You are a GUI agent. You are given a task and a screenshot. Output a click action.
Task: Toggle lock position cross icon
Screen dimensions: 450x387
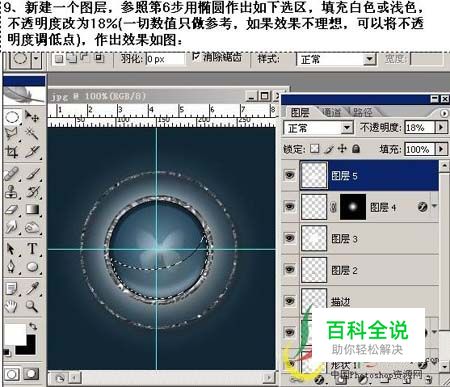click(x=342, y=149)
